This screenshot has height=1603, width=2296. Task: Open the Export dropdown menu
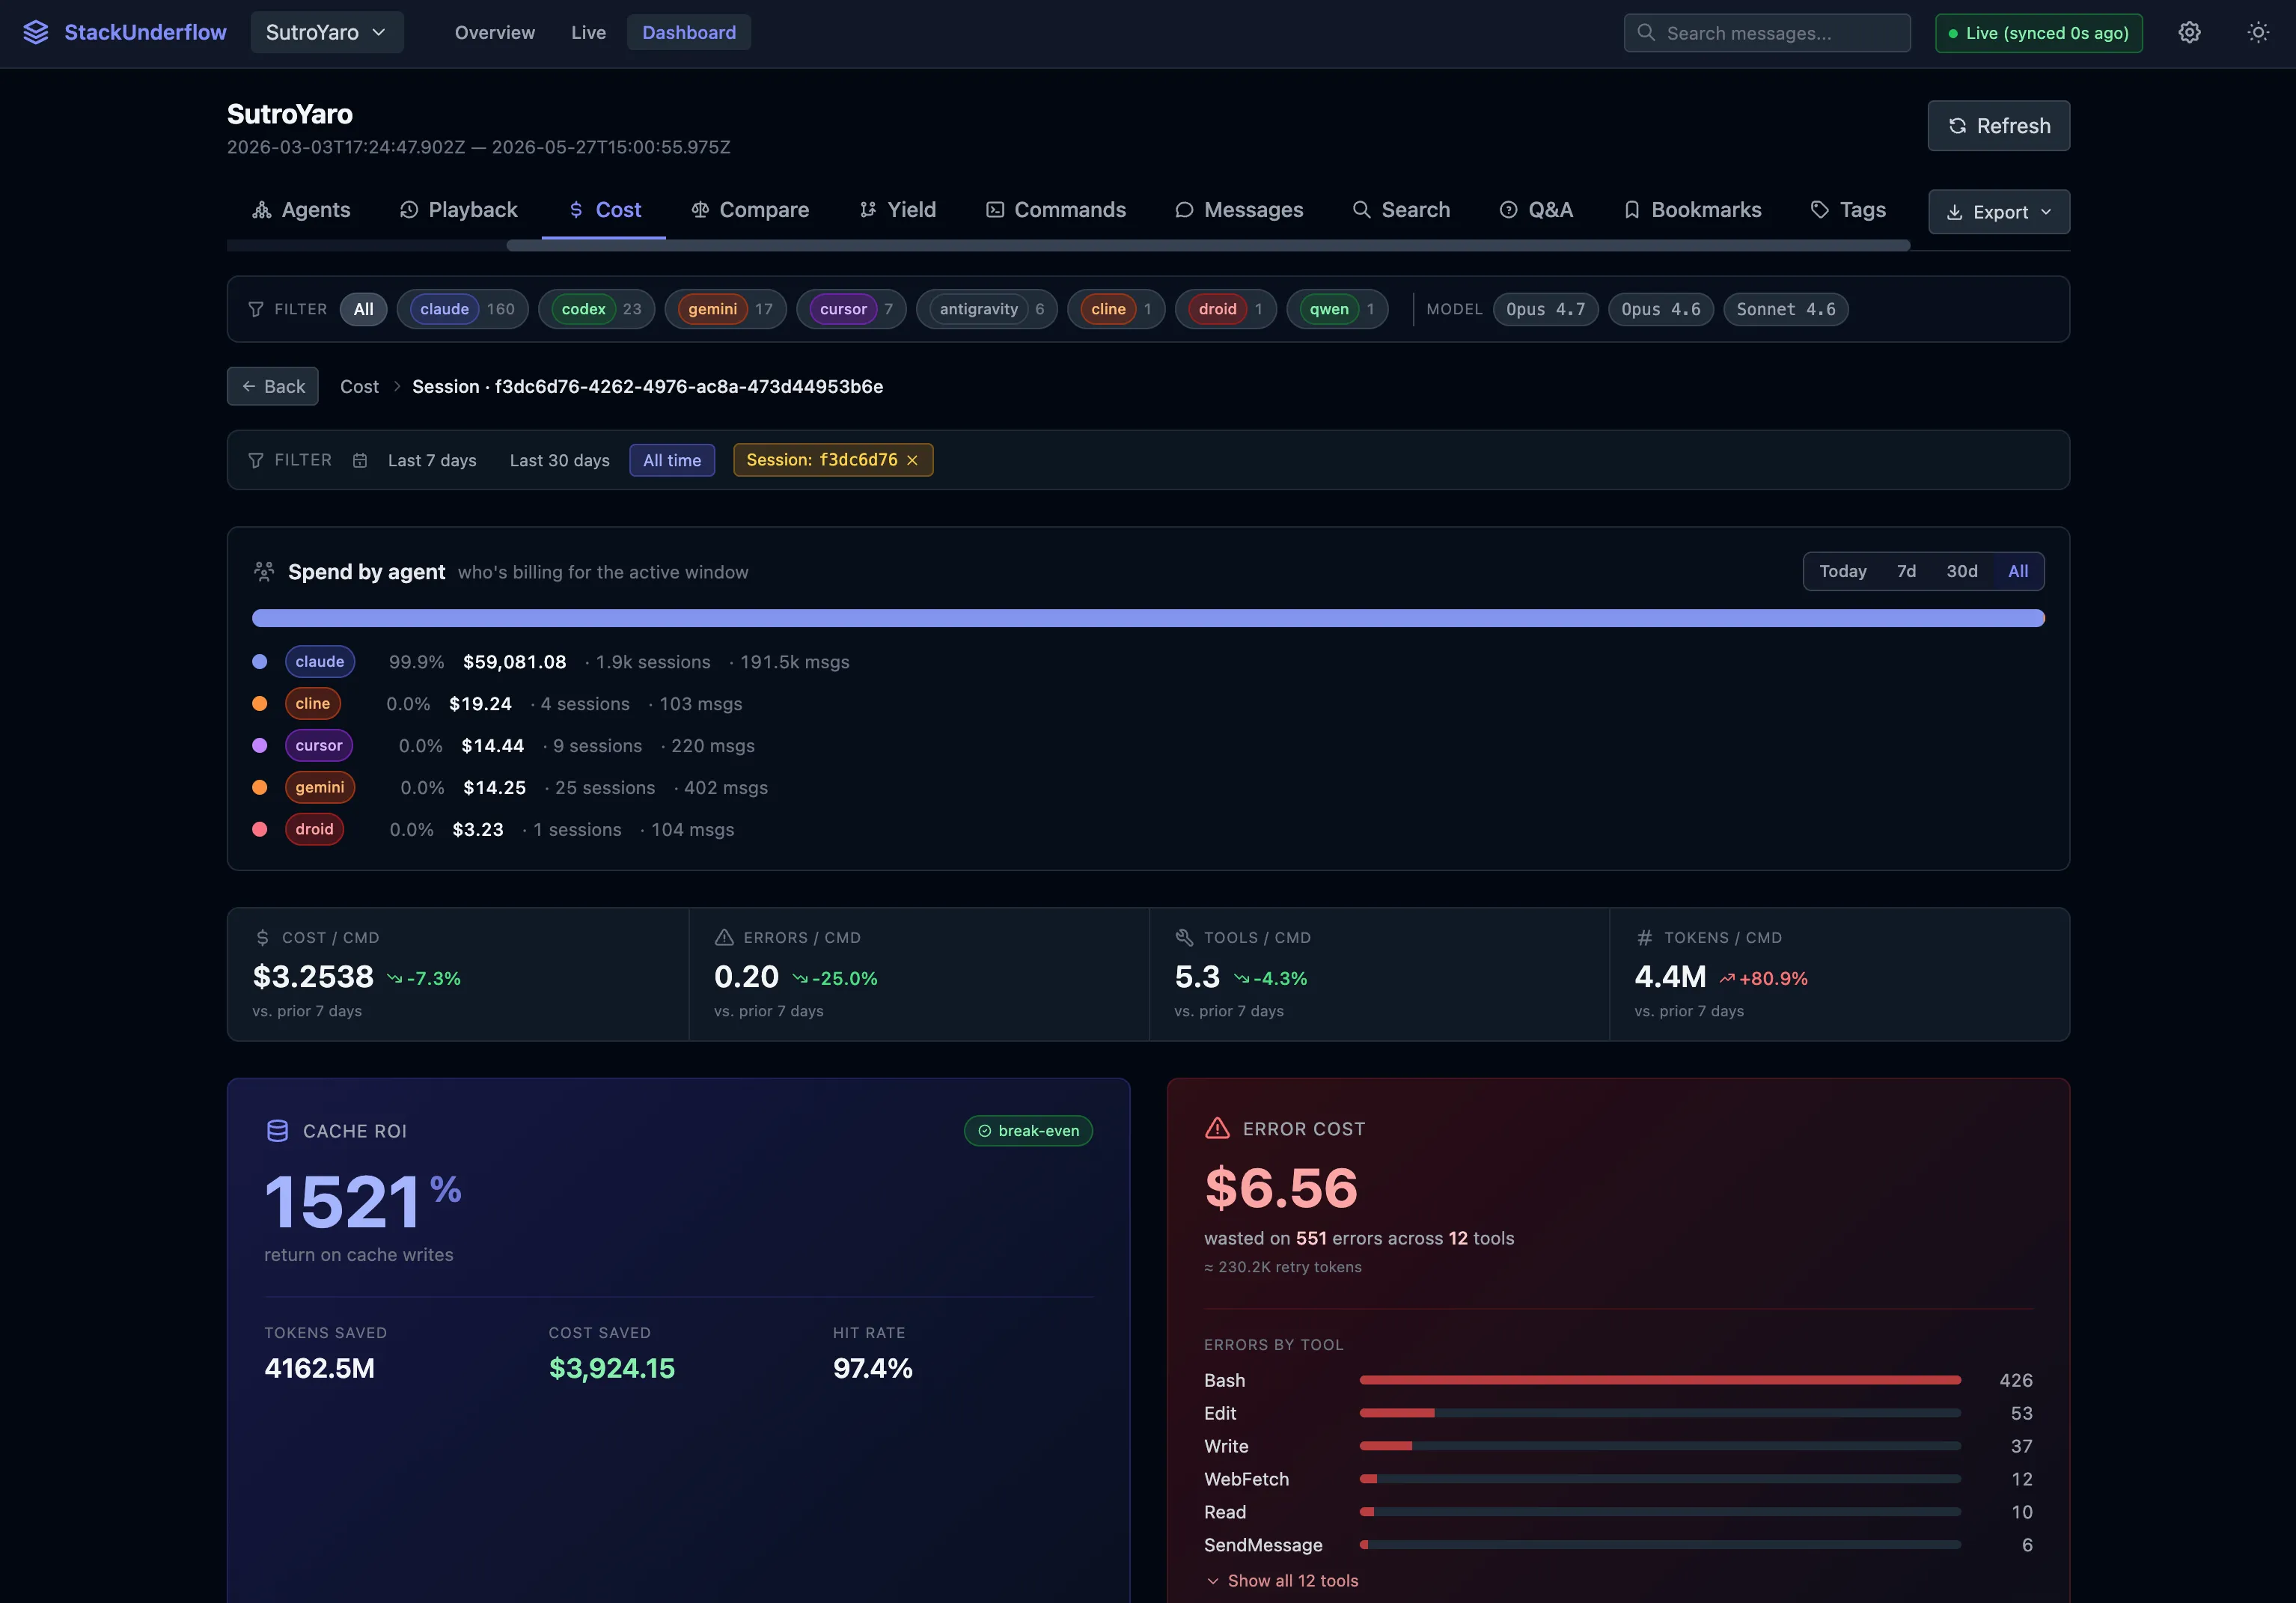(1998, 213)
